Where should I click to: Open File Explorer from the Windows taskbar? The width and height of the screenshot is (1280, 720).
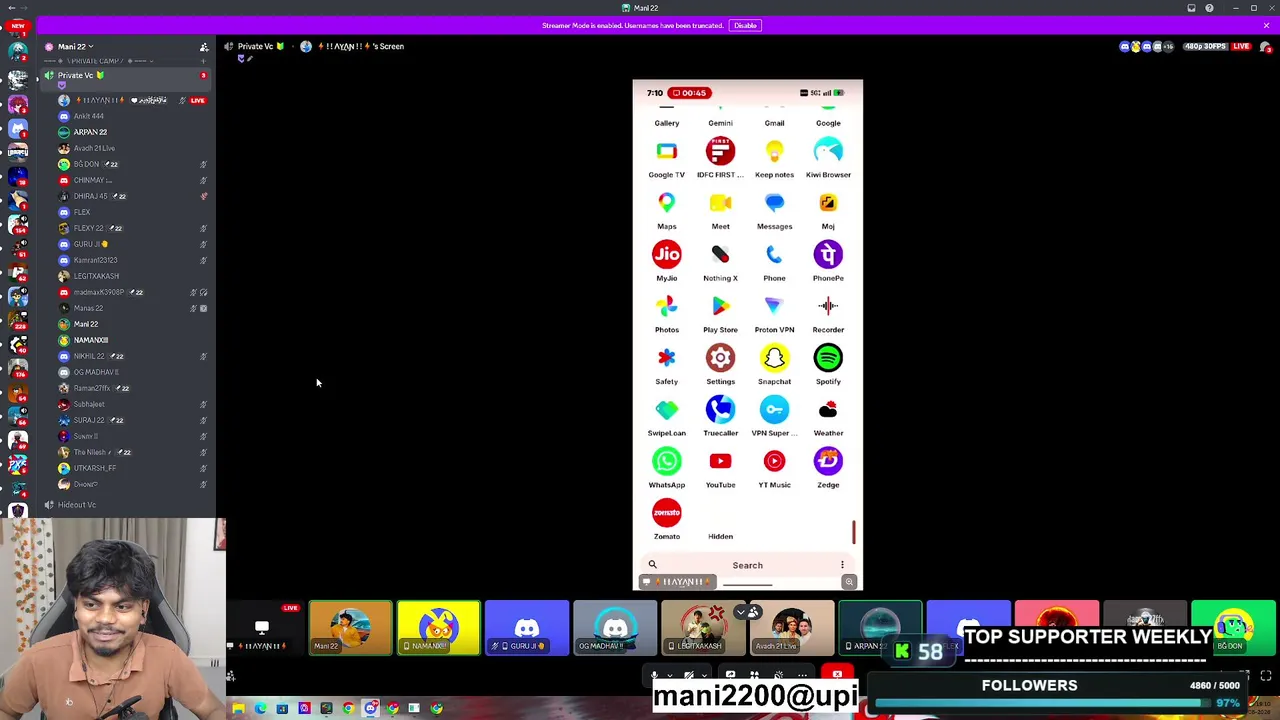(238, 708)
